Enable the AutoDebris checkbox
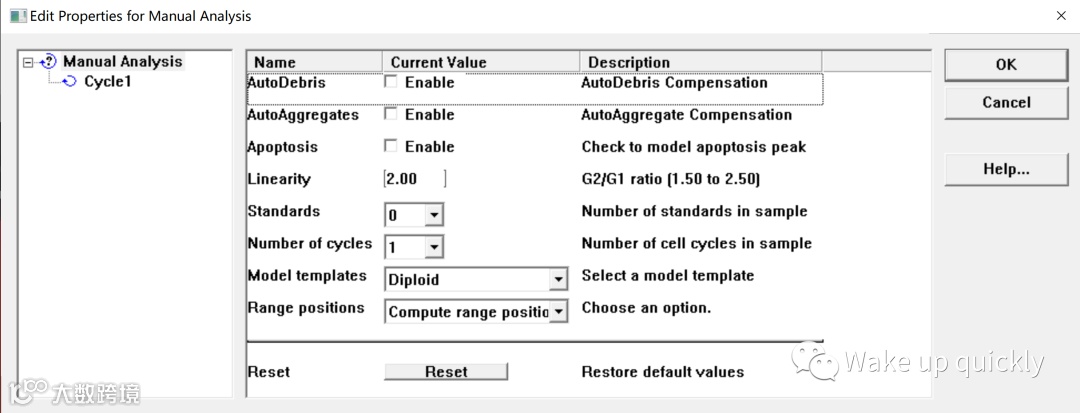 click(x=391, y=83)
